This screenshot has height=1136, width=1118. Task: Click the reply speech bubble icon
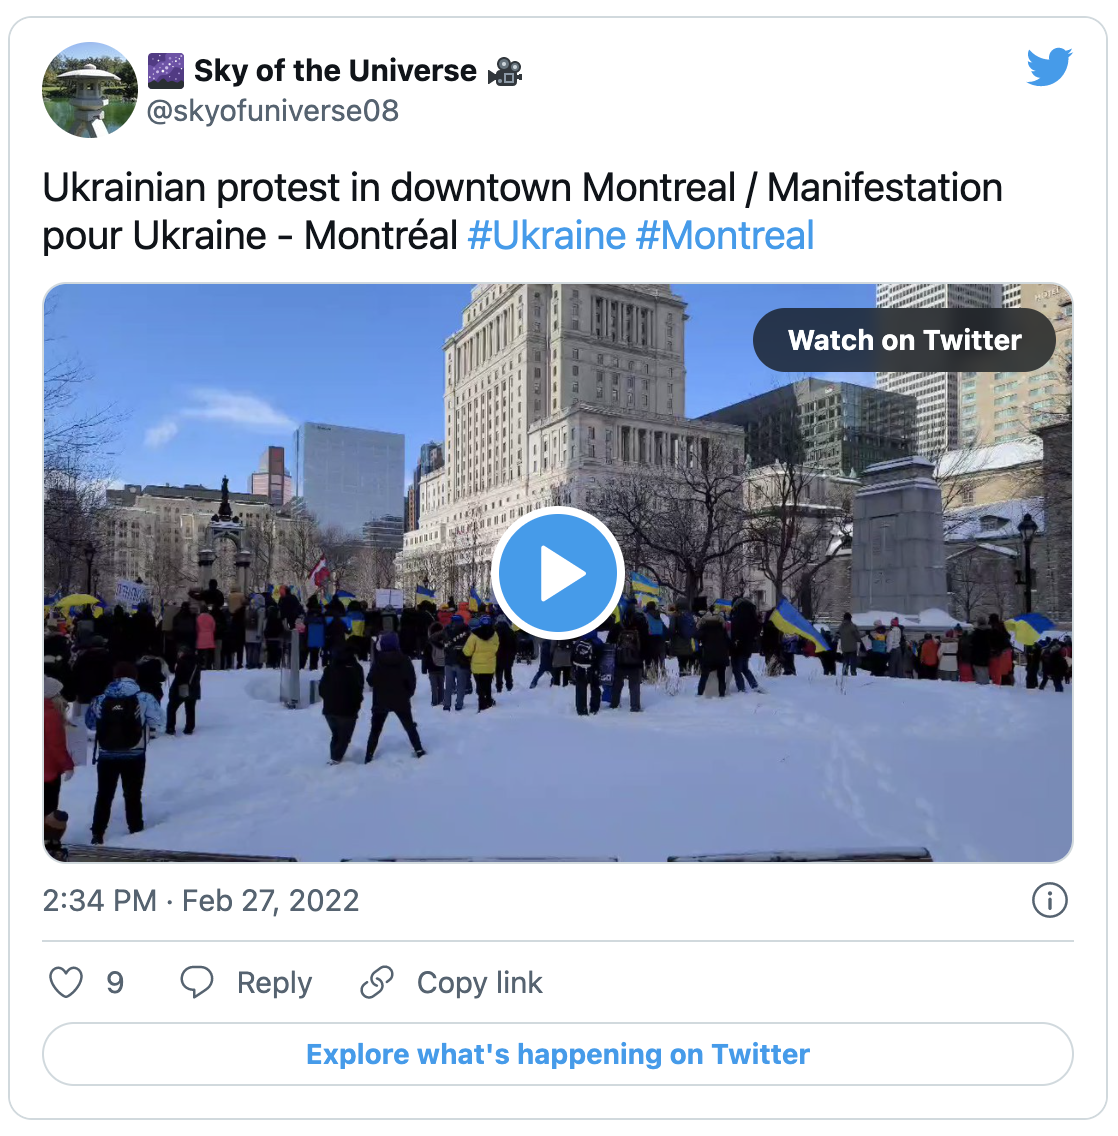pos(196,982)
